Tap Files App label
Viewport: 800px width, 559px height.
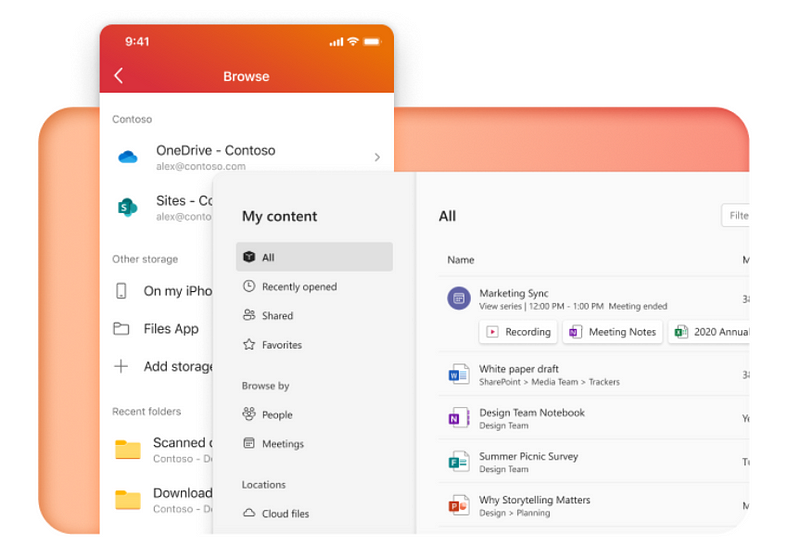171,329
